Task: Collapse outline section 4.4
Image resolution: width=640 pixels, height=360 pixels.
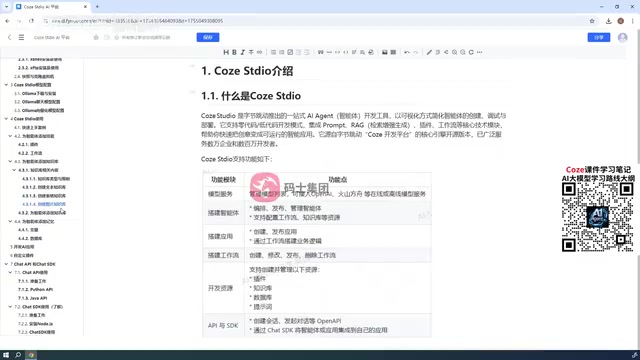Action: click(10, 221)
